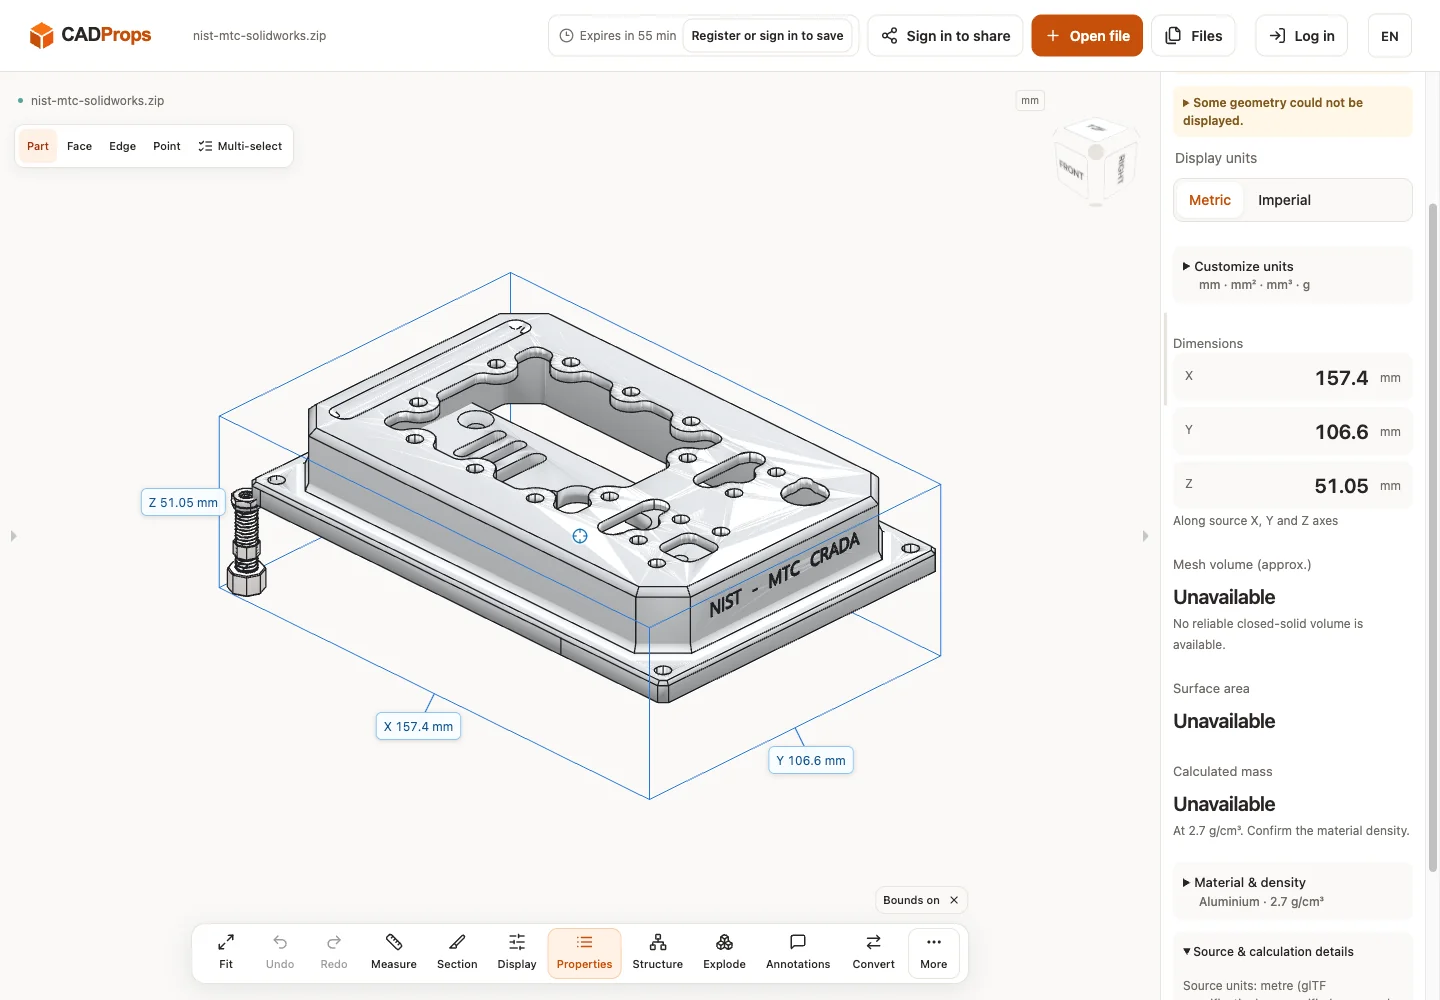Enable Multi-select mode
Viewport: 1440px width, 1000px height.
(240, 146)
